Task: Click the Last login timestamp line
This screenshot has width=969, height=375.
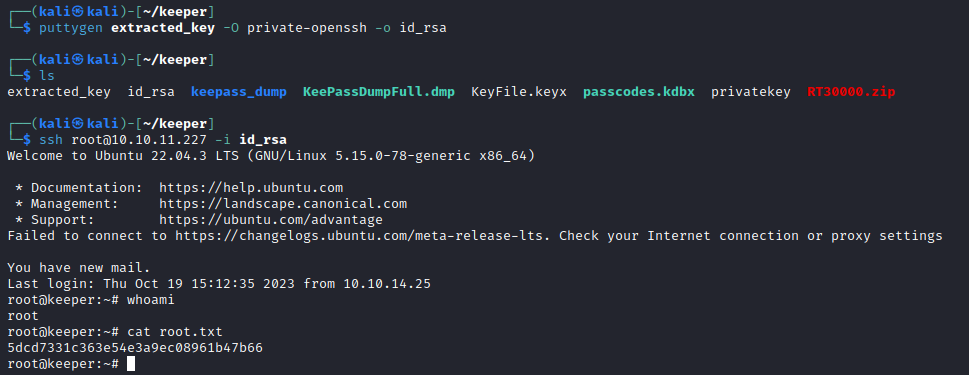Action: click(219, 284)
